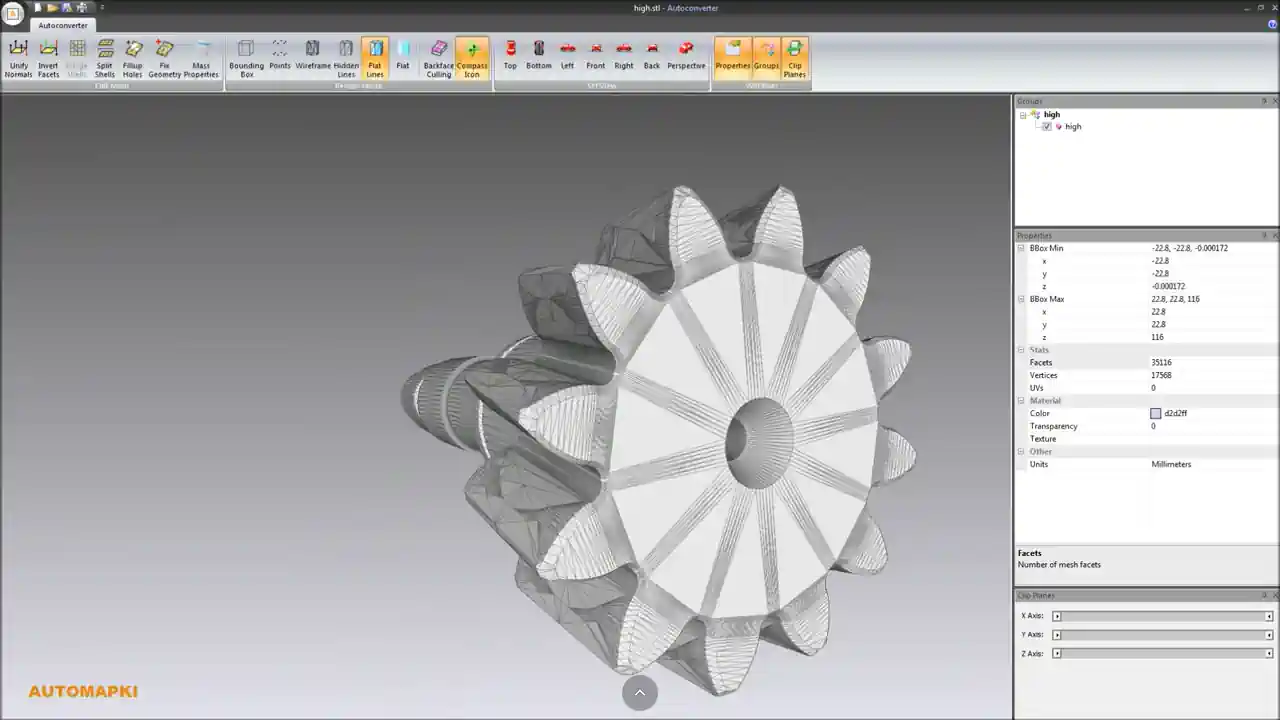Toggle the Compass Icon display
Viewport: 1280px width, 720px height.
coord(472,58)
